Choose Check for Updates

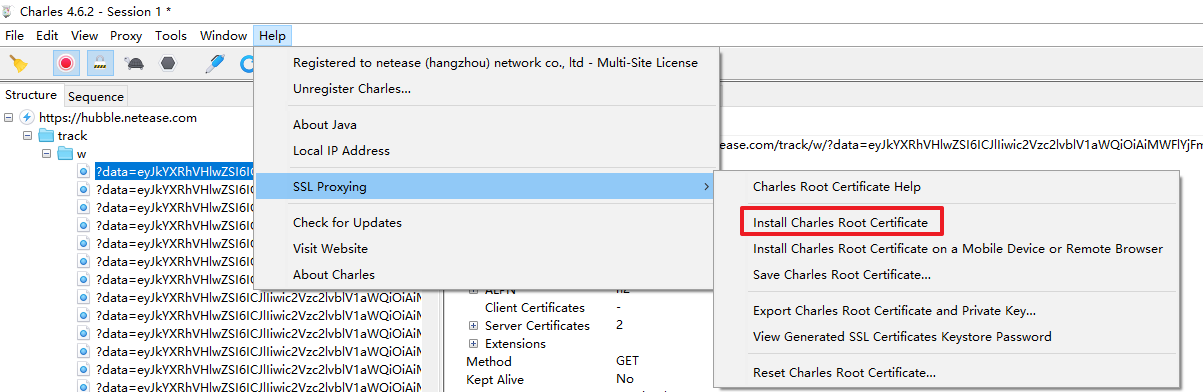(x=486, y=222)
